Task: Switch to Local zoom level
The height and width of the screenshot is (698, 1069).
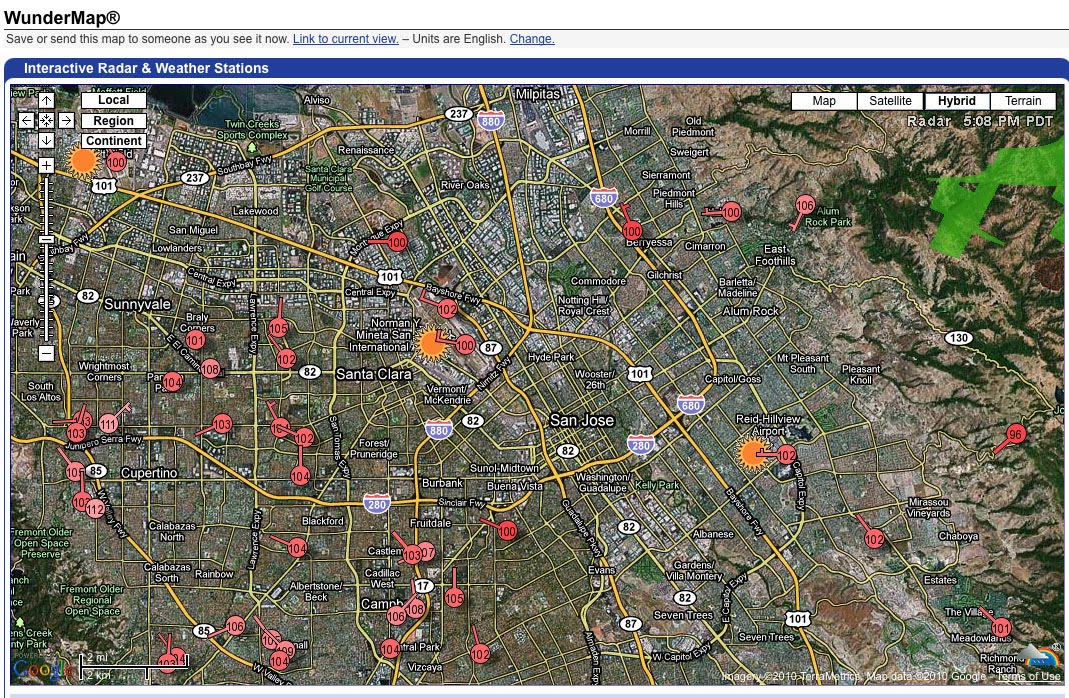Action: tap(114, 100)
